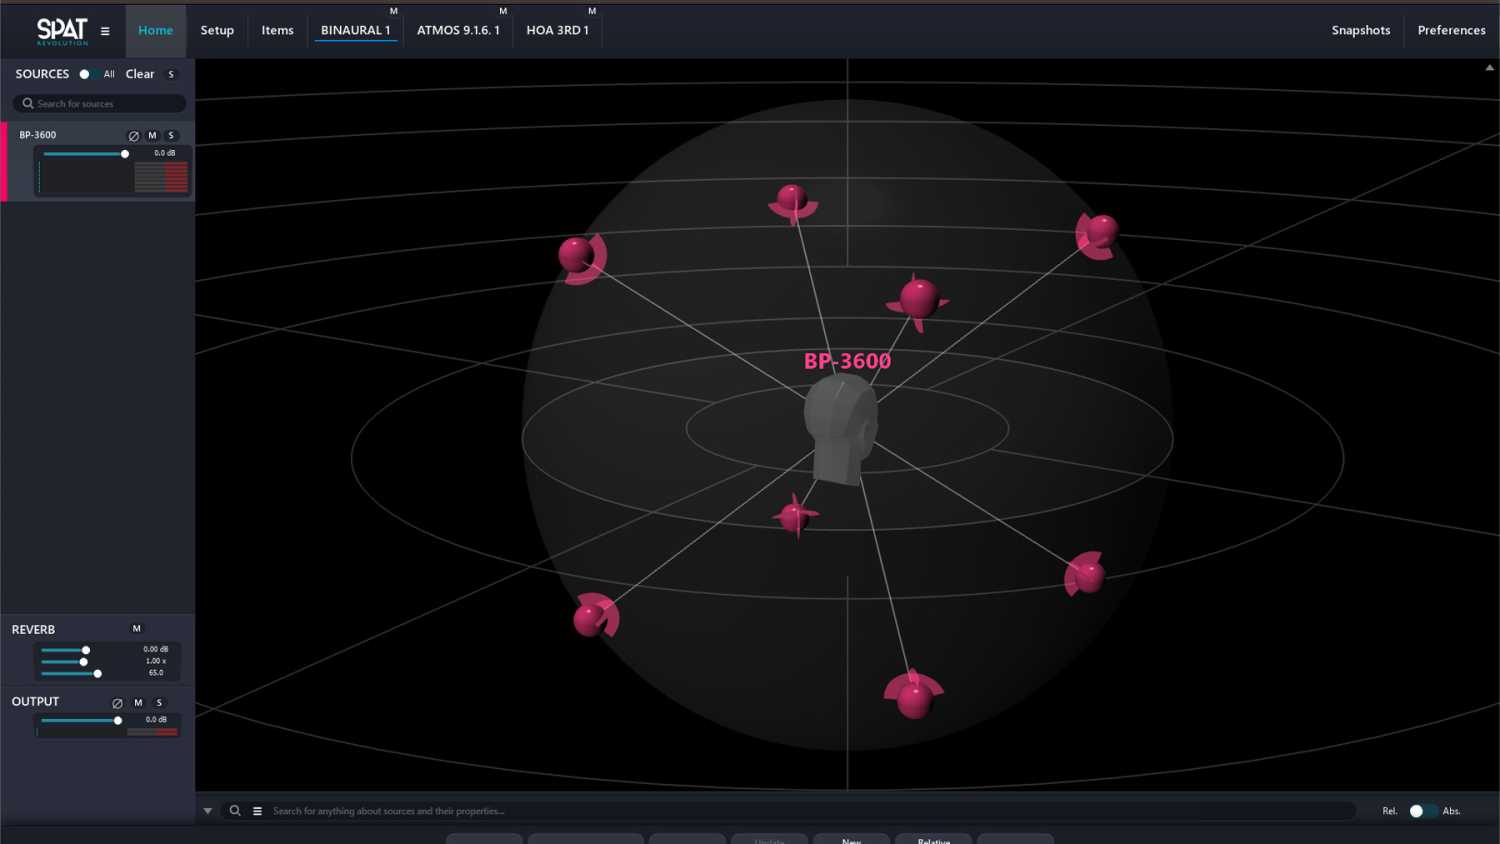Image resolution: width=1500 pixels, height=844 pixels.
Task: Open the SPAT Revolution hamburger menu
Action: (x=105, y=30)
